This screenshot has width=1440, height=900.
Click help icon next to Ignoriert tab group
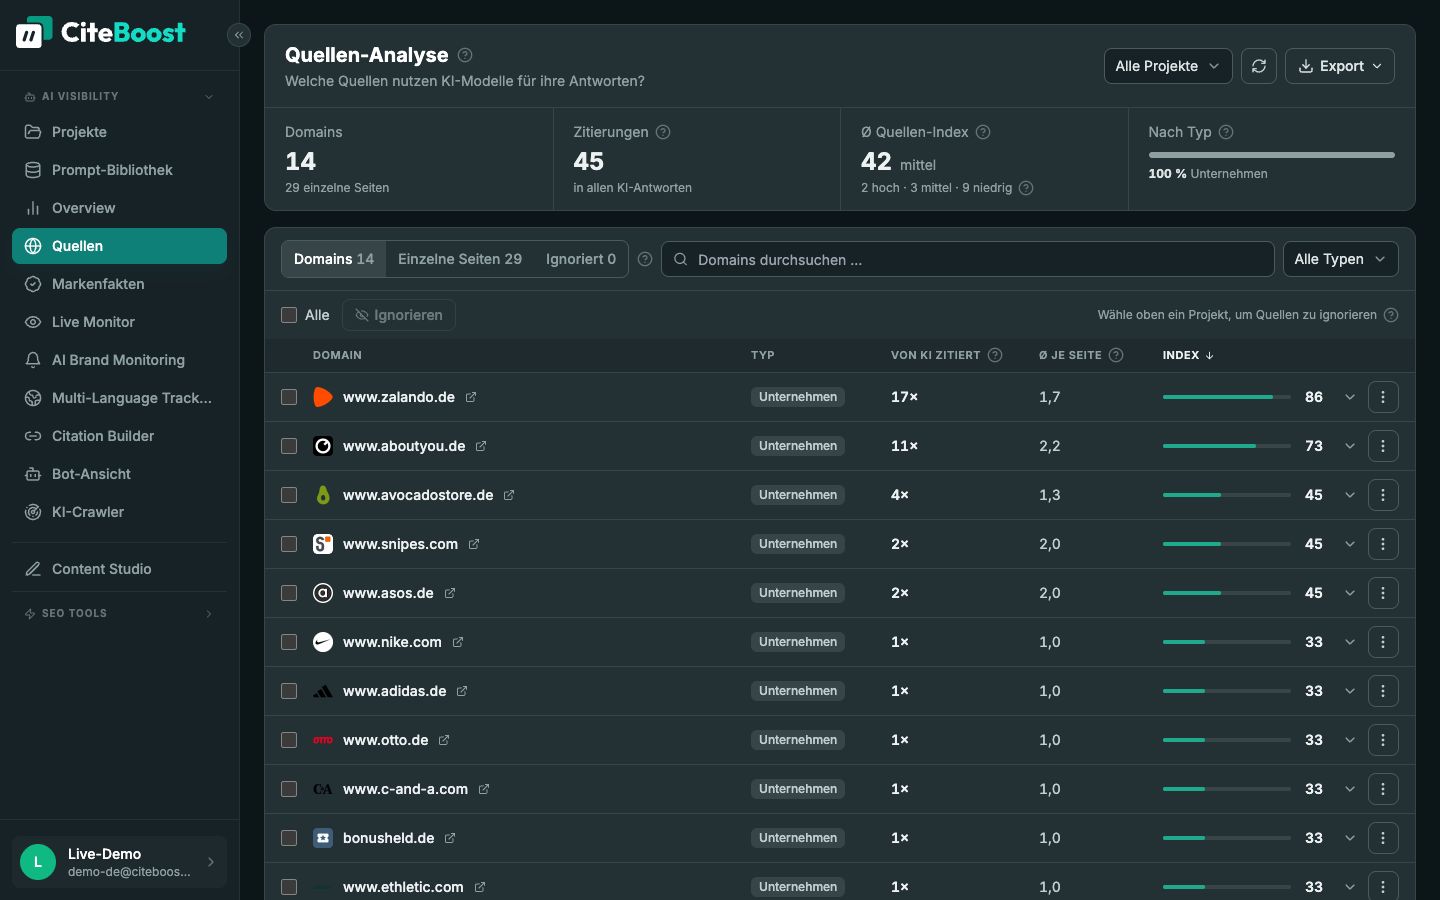[645, 259]
